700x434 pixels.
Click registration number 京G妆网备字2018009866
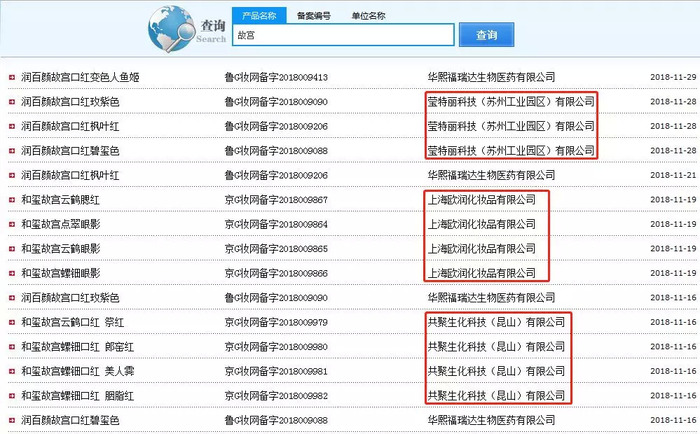tap(276, 273)
